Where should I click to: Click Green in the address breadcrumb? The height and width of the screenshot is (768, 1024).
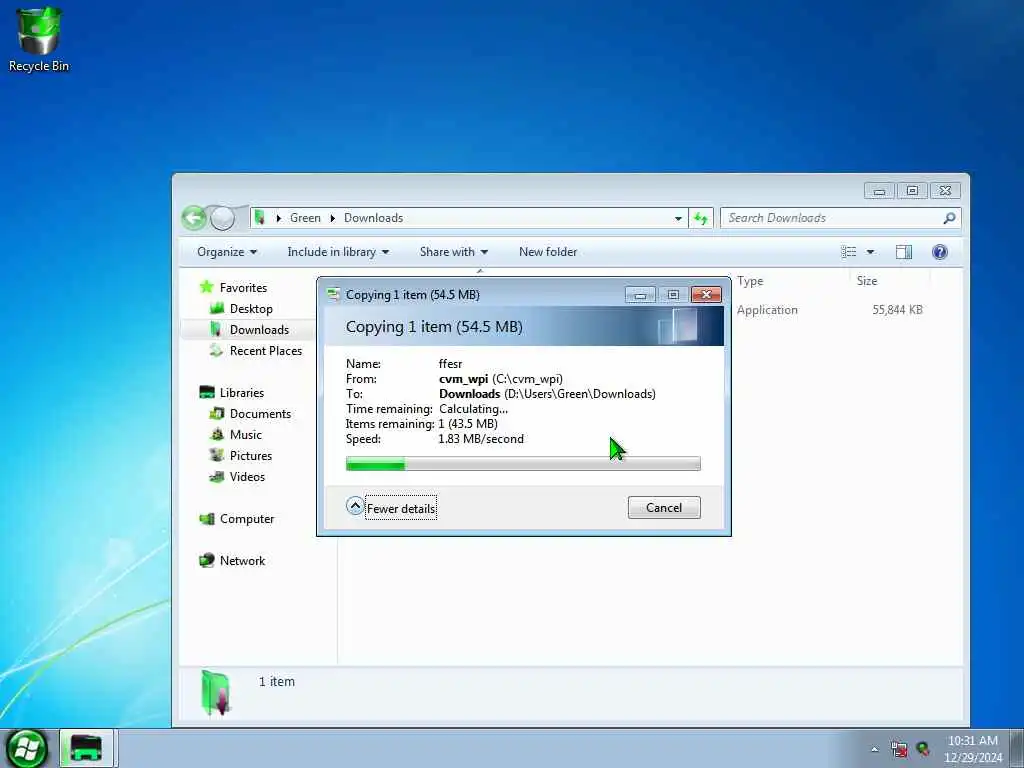click(305, 218)
